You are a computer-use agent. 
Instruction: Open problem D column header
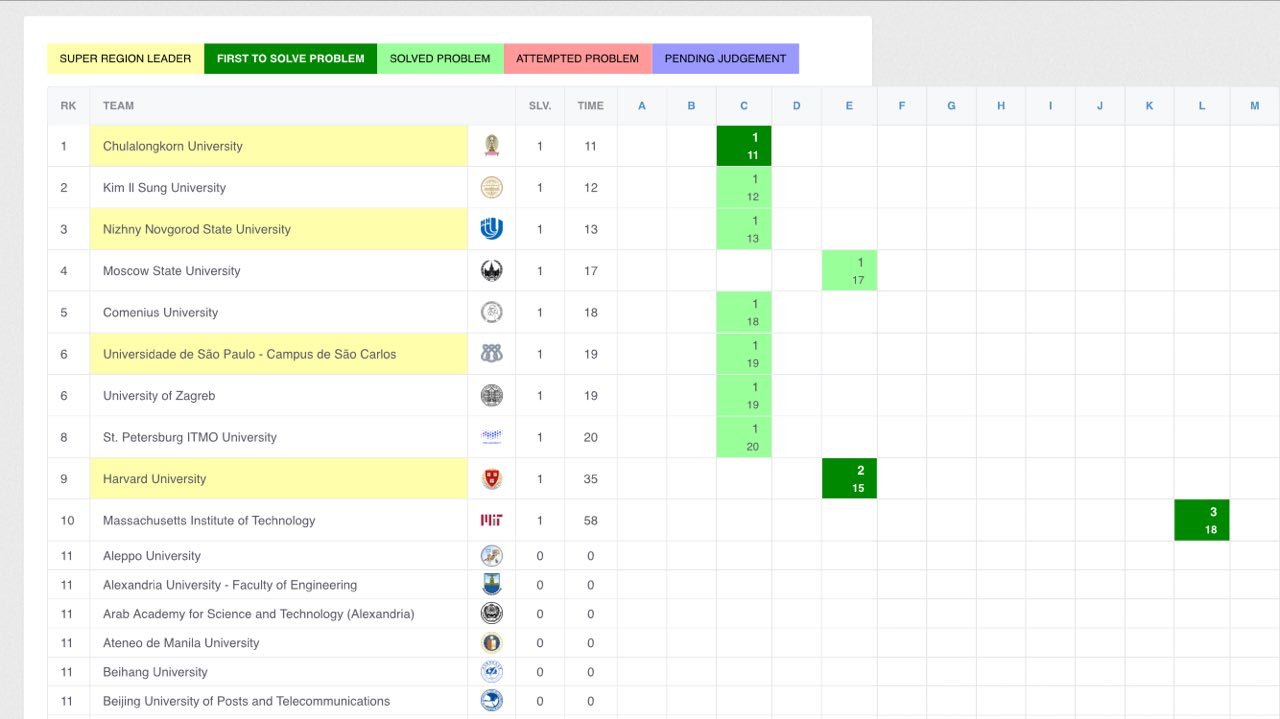[796, 106]
